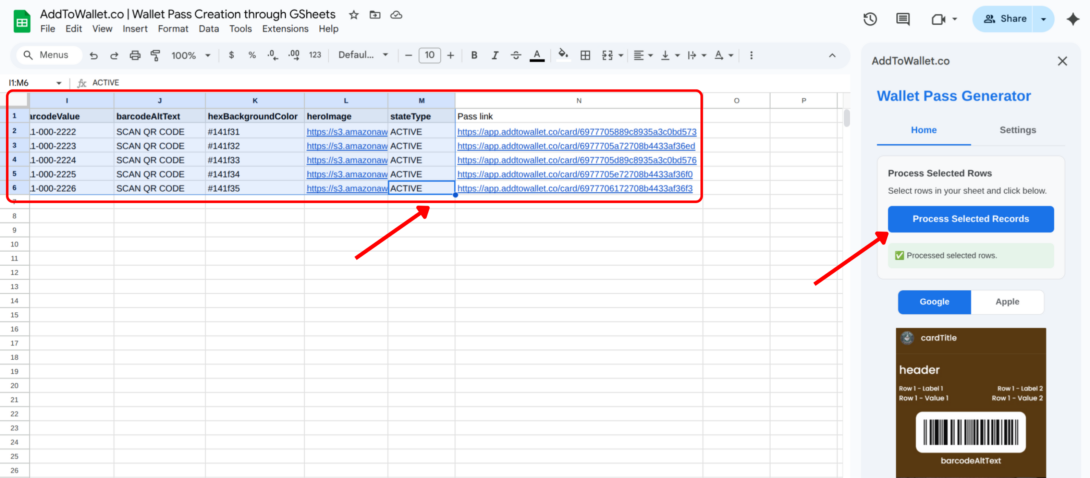Decrease decimal places
The image size is (1090, 478).
click(272, 56)
